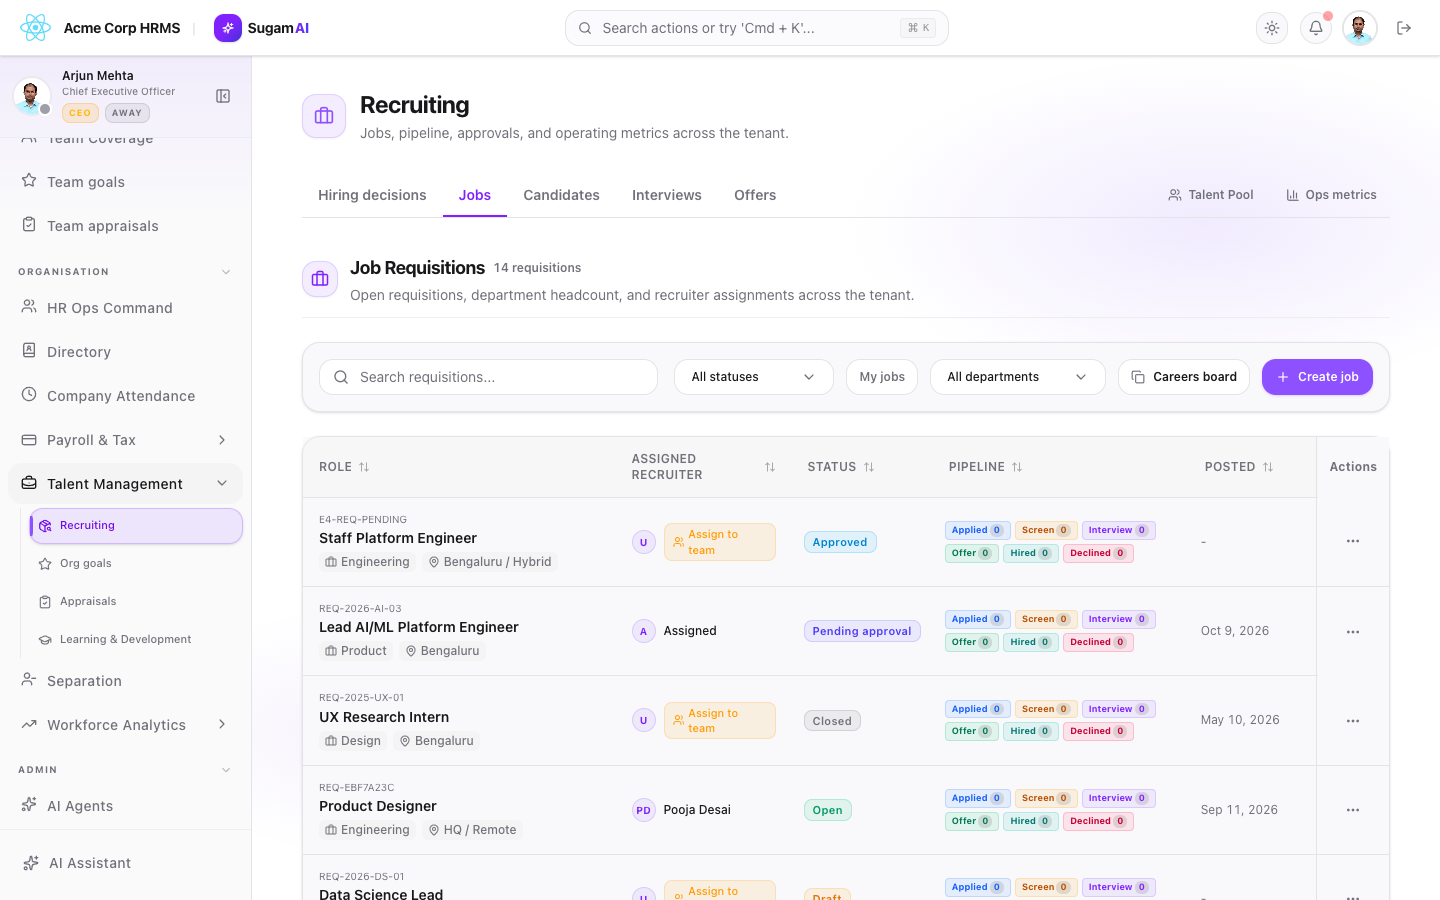Click the logout icon in top bar
Image resolution: width=1440 pixels, height=900 pixels.
tap(1404, 28)
